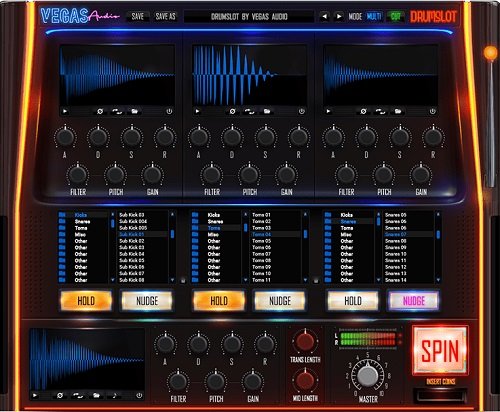Click the TRANS LENGTH red knob
Screen dimensions: 500x412
click(x=305, y=341)
